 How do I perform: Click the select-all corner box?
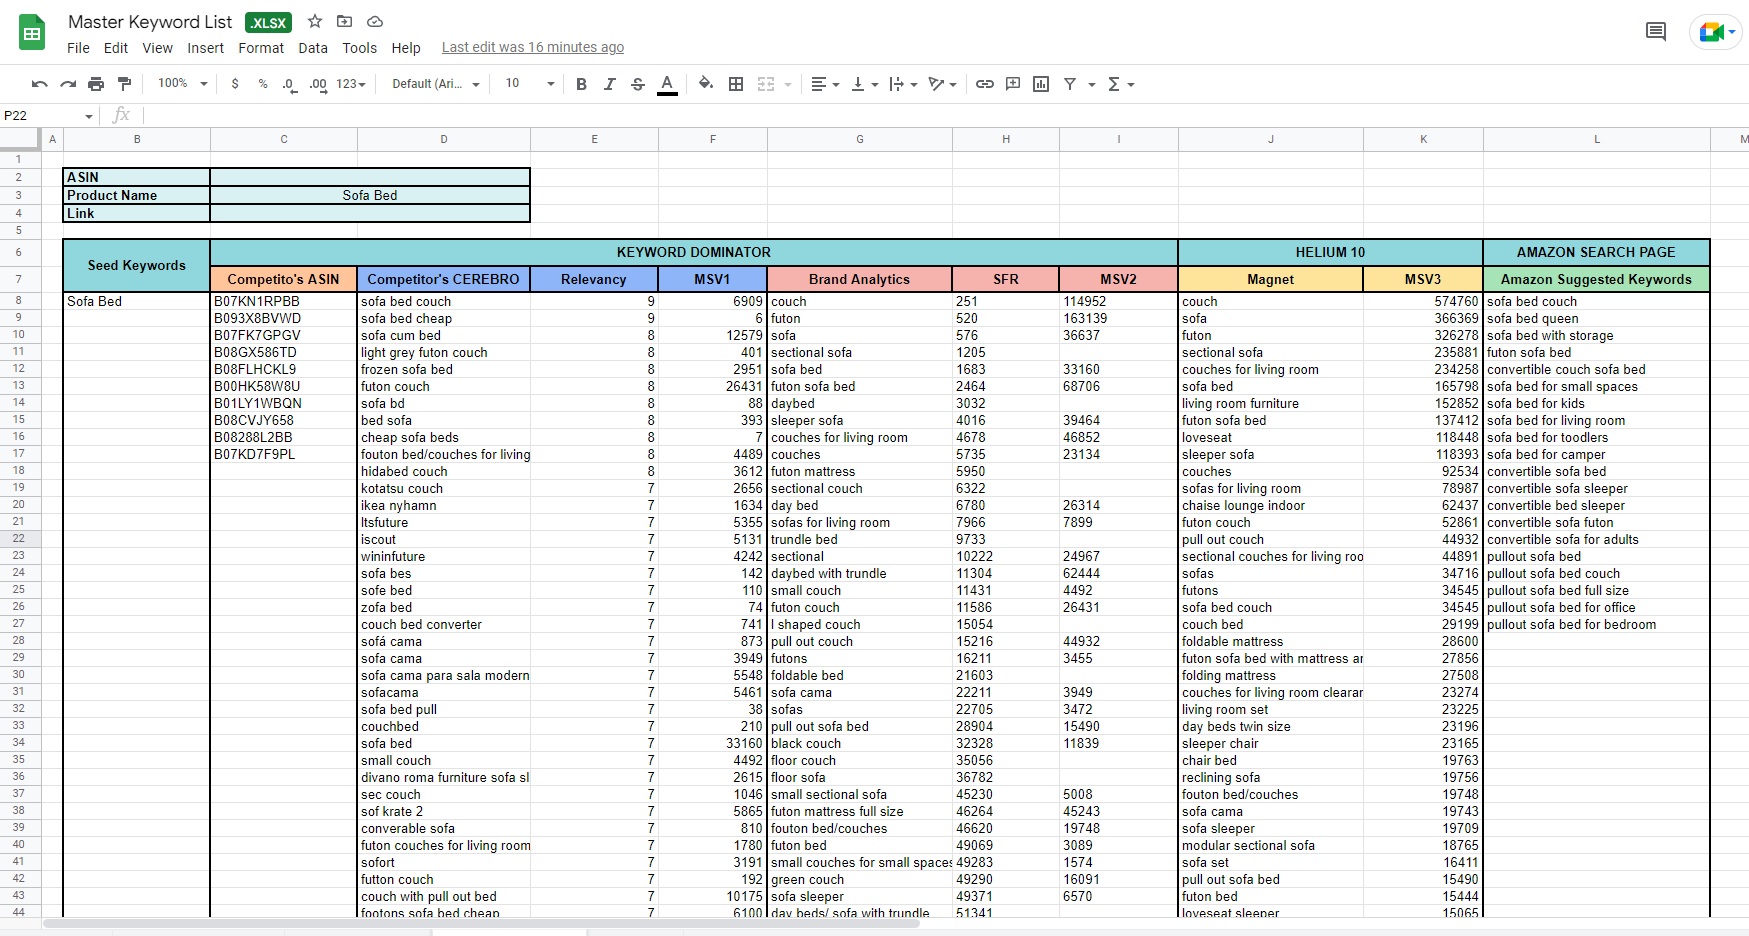[x=19, y=139]
